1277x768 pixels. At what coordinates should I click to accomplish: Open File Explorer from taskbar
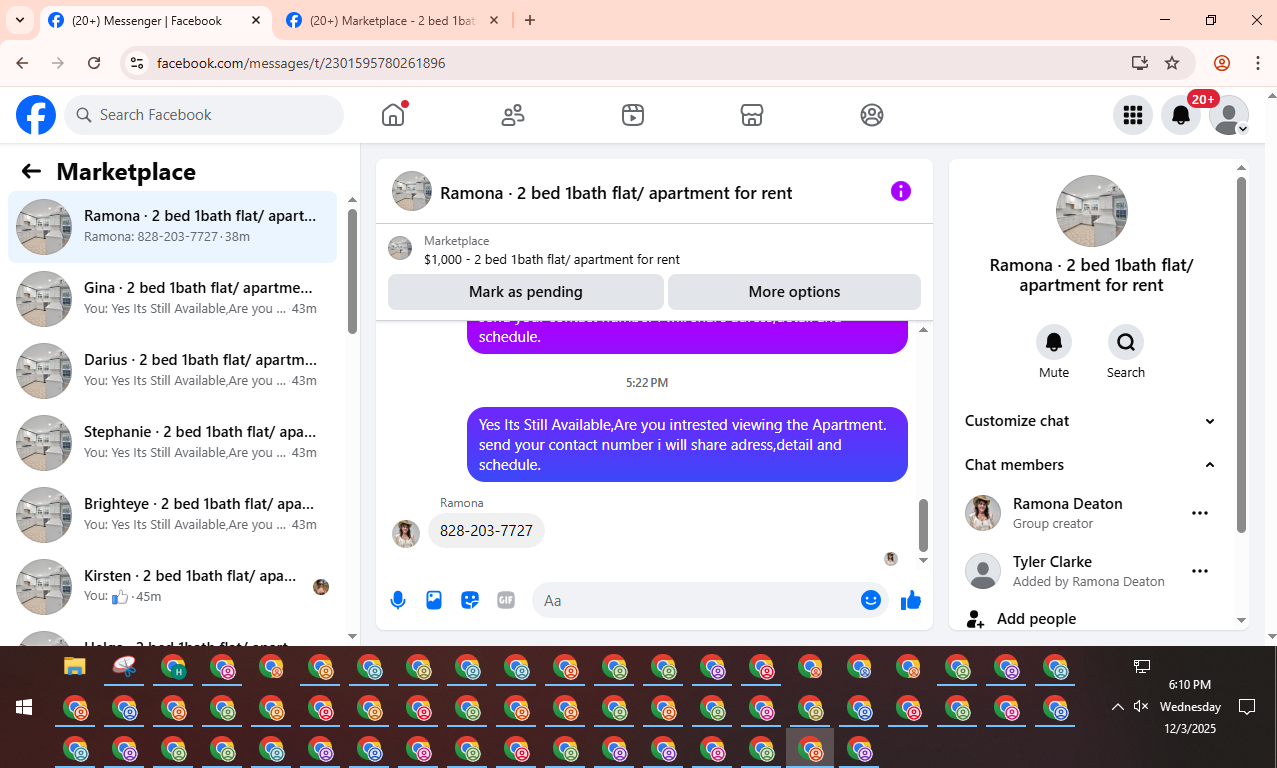(x=75, y=666)
